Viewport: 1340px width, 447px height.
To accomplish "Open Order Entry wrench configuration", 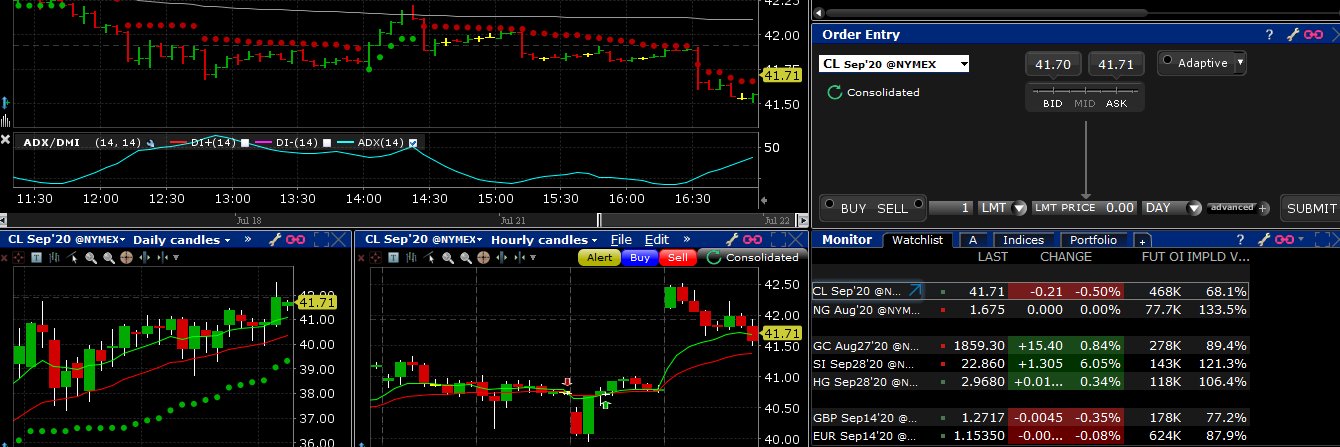I will coord(1294,35).
